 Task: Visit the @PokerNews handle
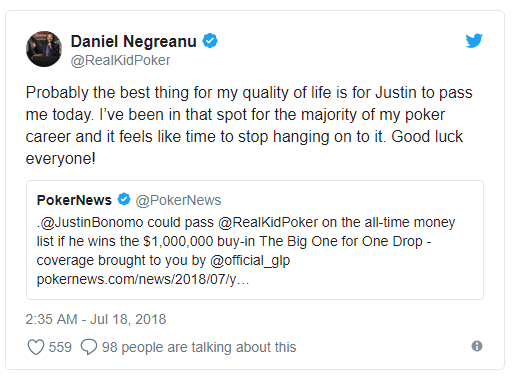point(178,200)
